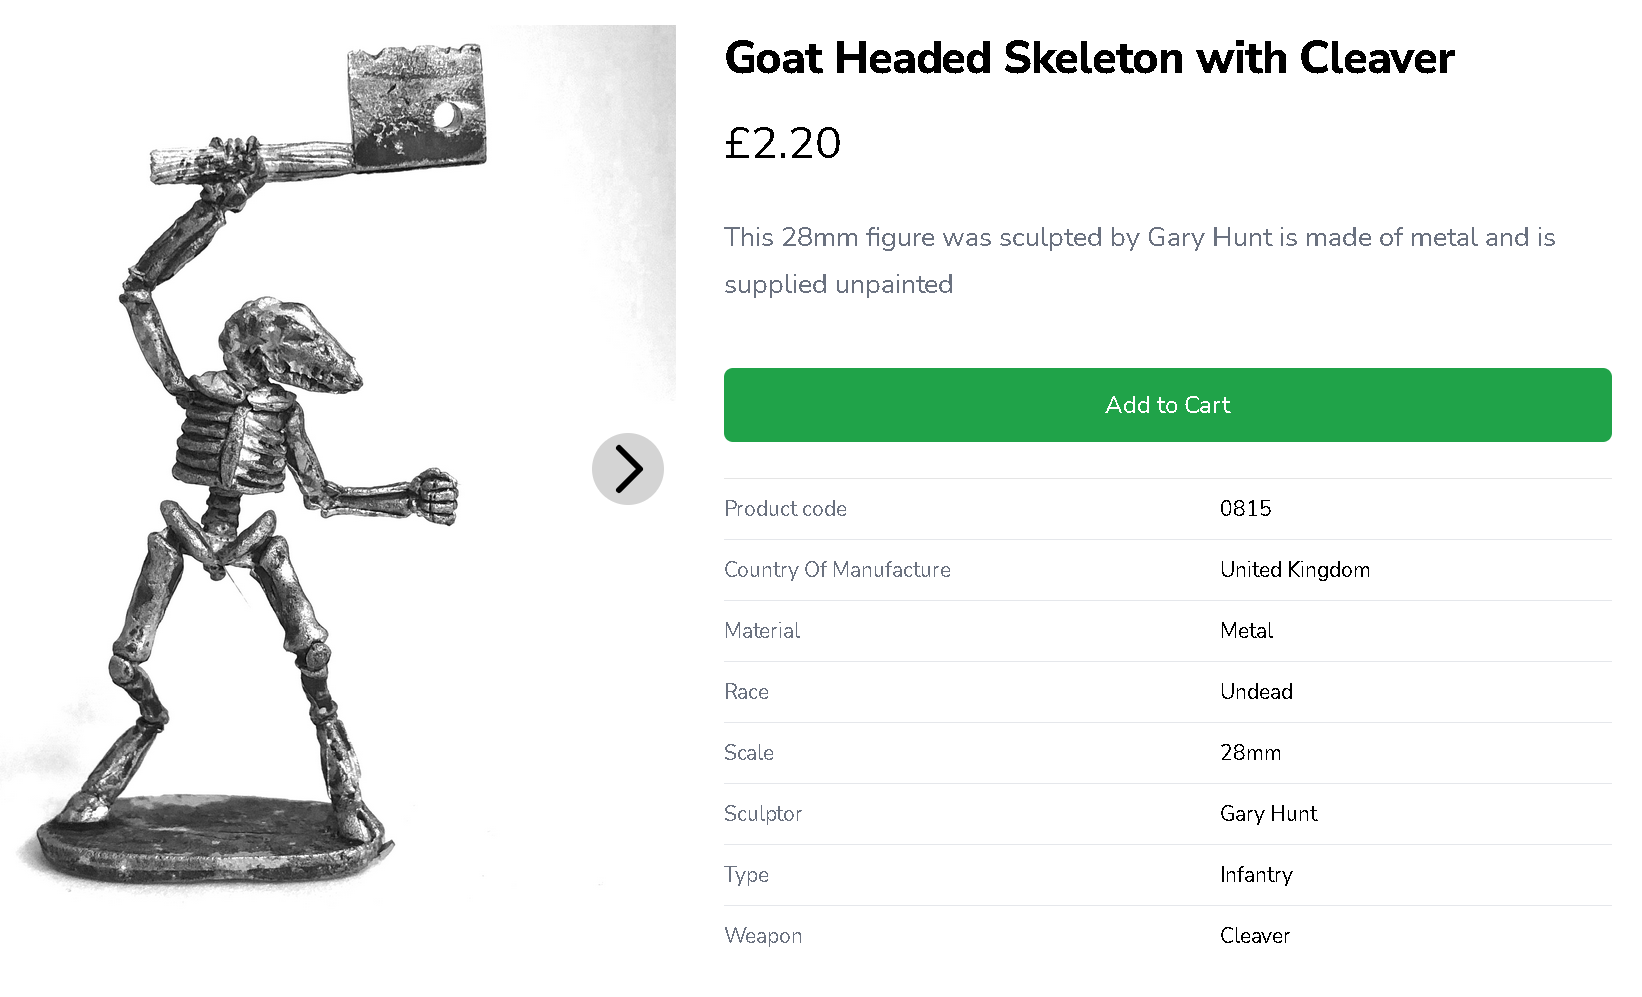Select the Product code label
The width and height of the screenshot is (1642, 997).
[785, 509]
